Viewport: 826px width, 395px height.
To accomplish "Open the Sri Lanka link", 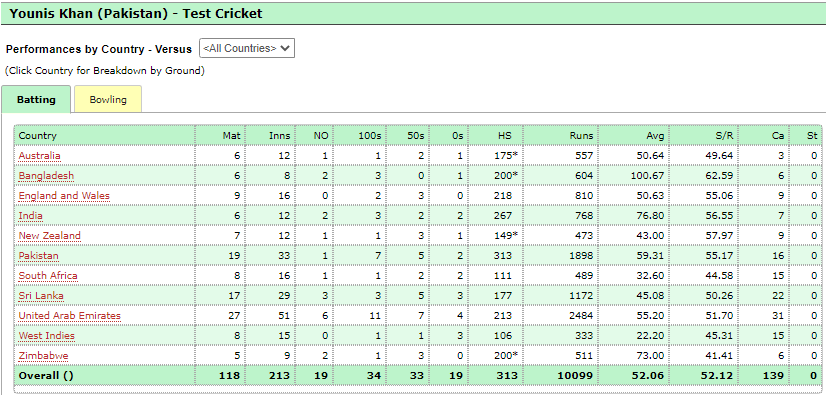I will (41, 296).
